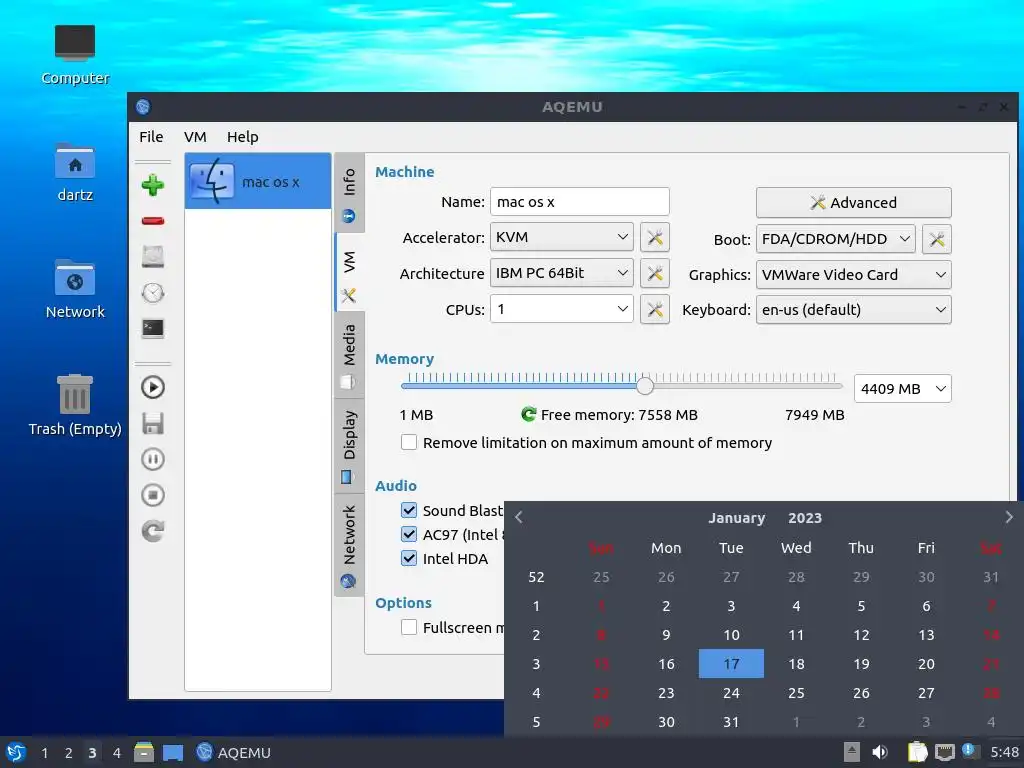Click the Boot order tools icon

(x=936, y=239)
